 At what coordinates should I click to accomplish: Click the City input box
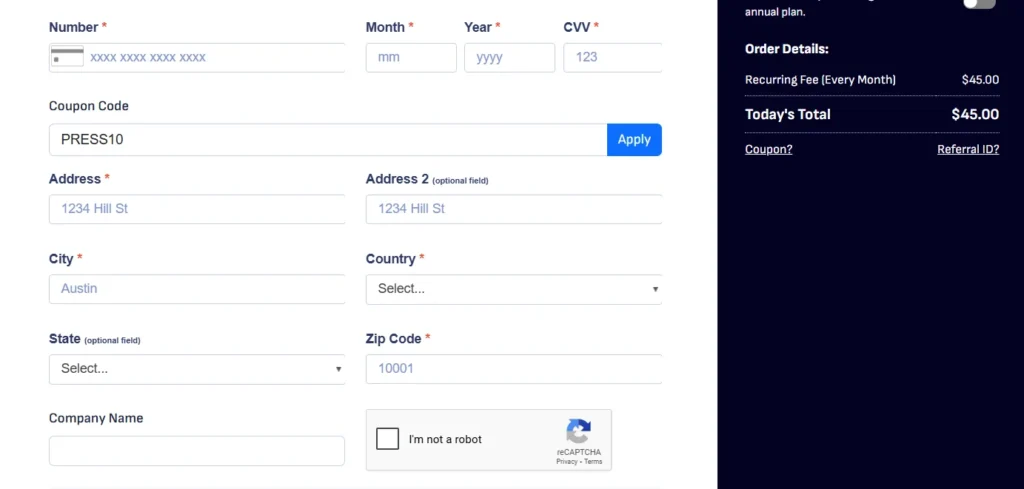click(197, 289)
